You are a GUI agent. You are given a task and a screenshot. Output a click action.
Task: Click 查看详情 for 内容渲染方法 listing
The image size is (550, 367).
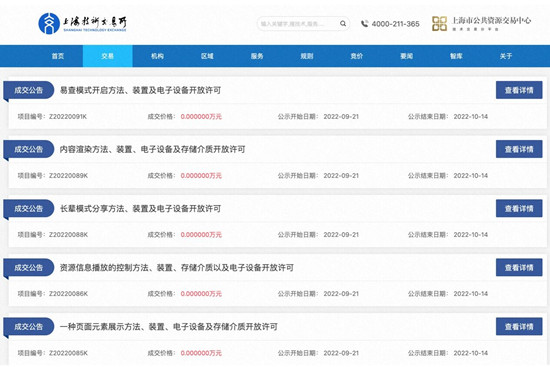click(519, 149)
